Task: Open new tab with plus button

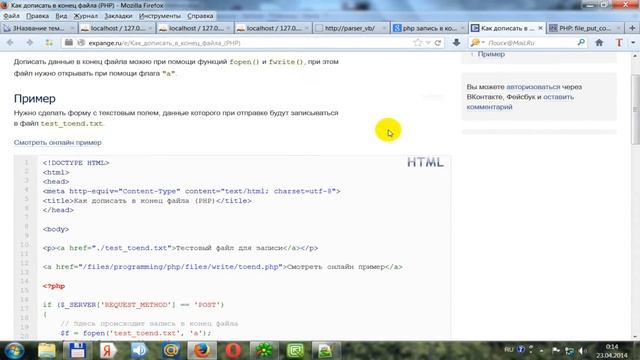Action: coord(633,28)
